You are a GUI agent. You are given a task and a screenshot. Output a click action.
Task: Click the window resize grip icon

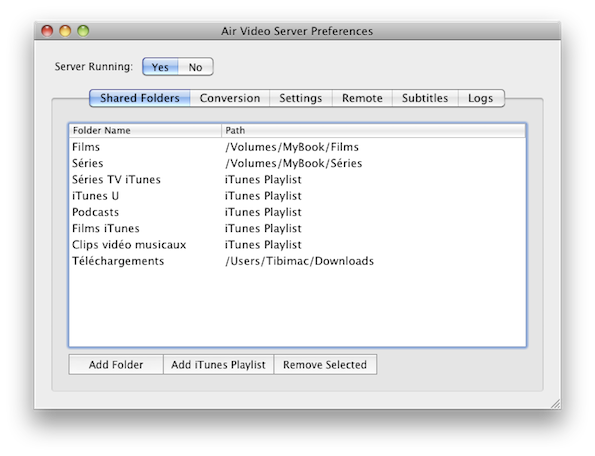pos(556,404)
